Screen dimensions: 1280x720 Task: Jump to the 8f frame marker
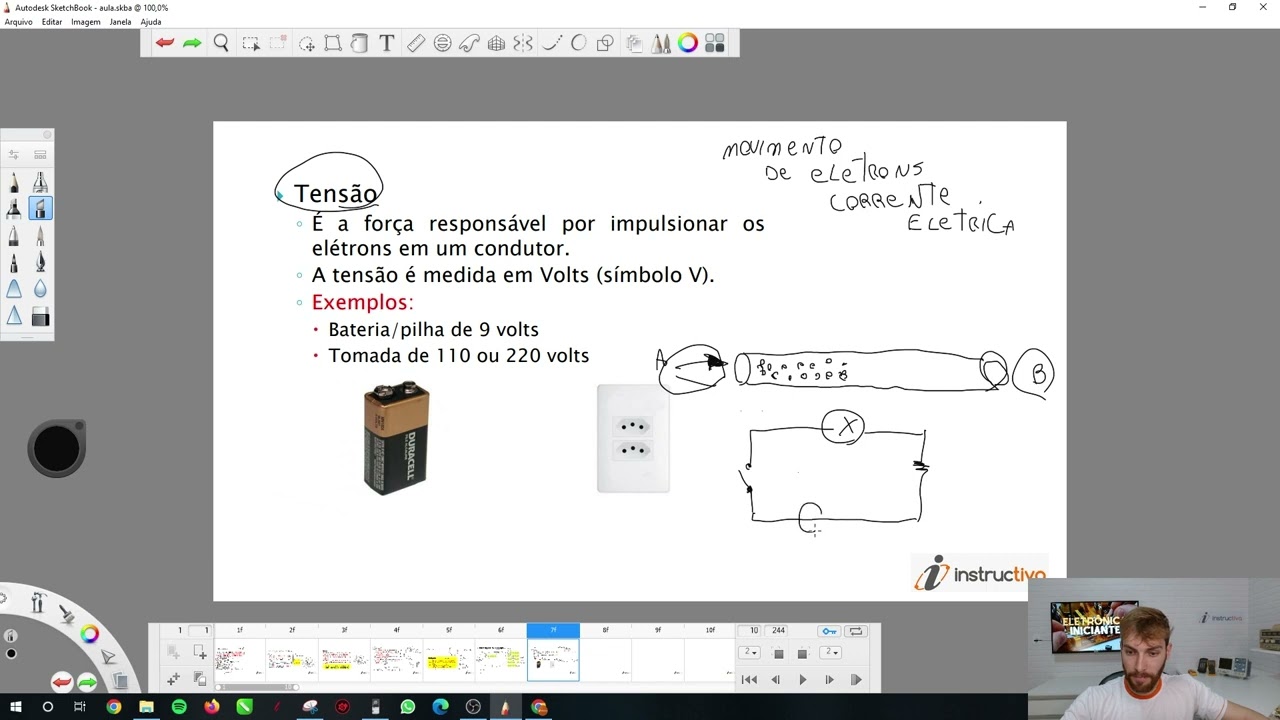pos(605,630)
